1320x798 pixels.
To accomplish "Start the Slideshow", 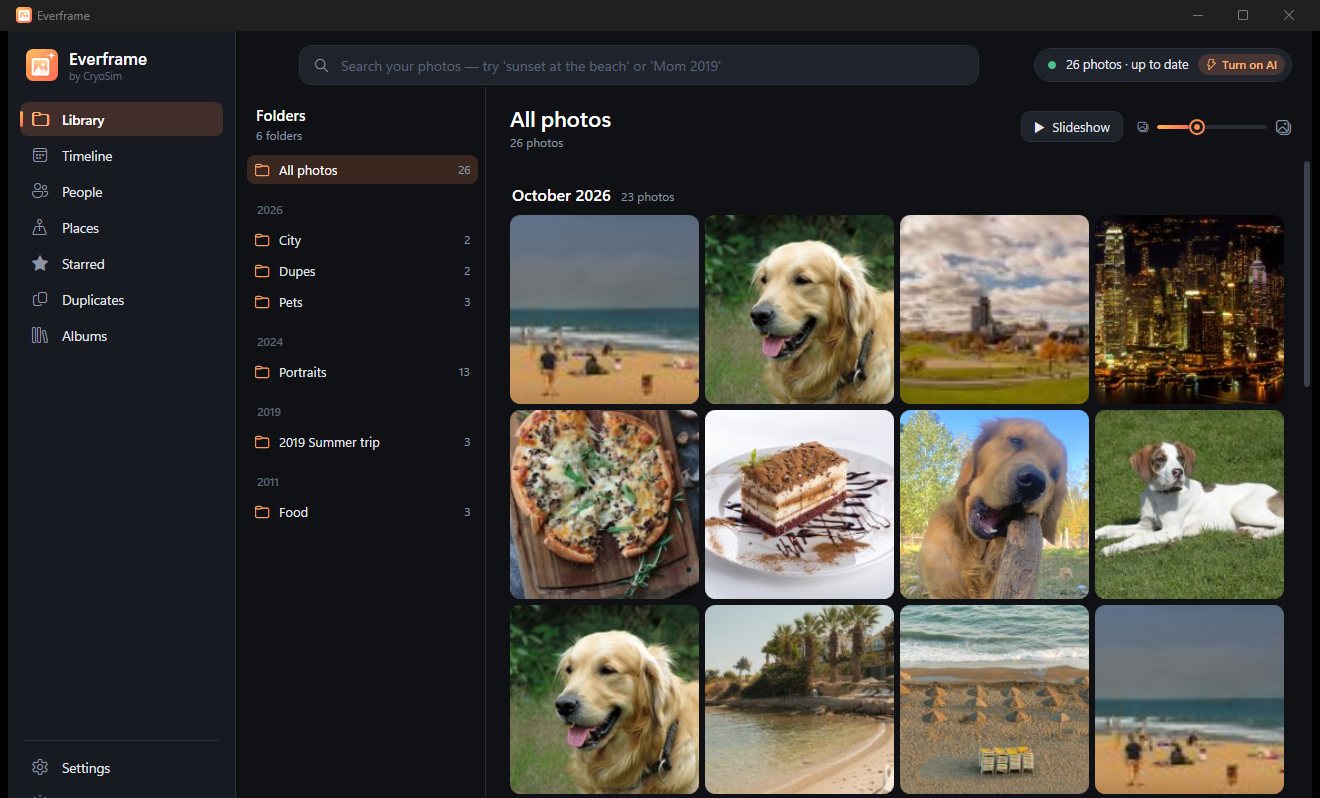I will 1072,127.
